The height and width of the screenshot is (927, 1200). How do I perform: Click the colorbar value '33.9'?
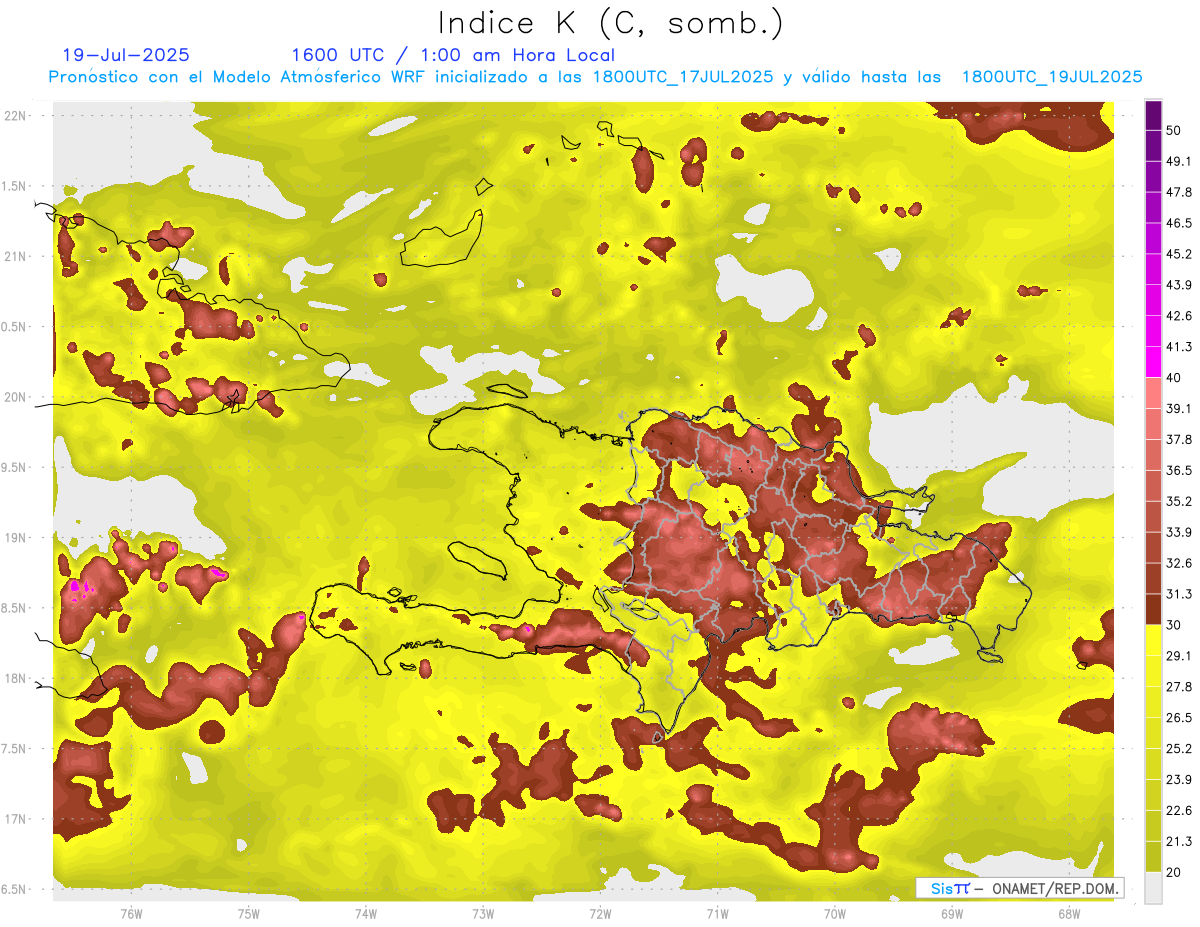[x=1178, y=532]
